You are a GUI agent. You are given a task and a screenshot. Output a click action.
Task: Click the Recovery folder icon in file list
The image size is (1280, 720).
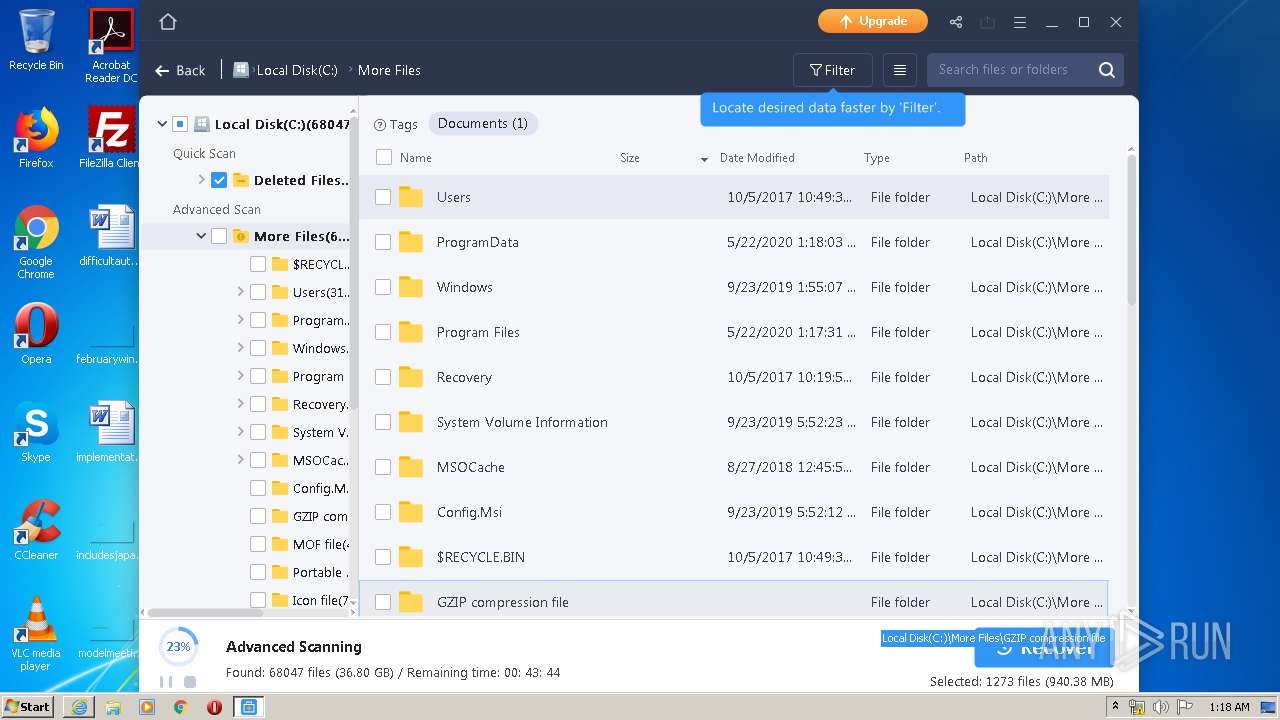coord(411,377)
